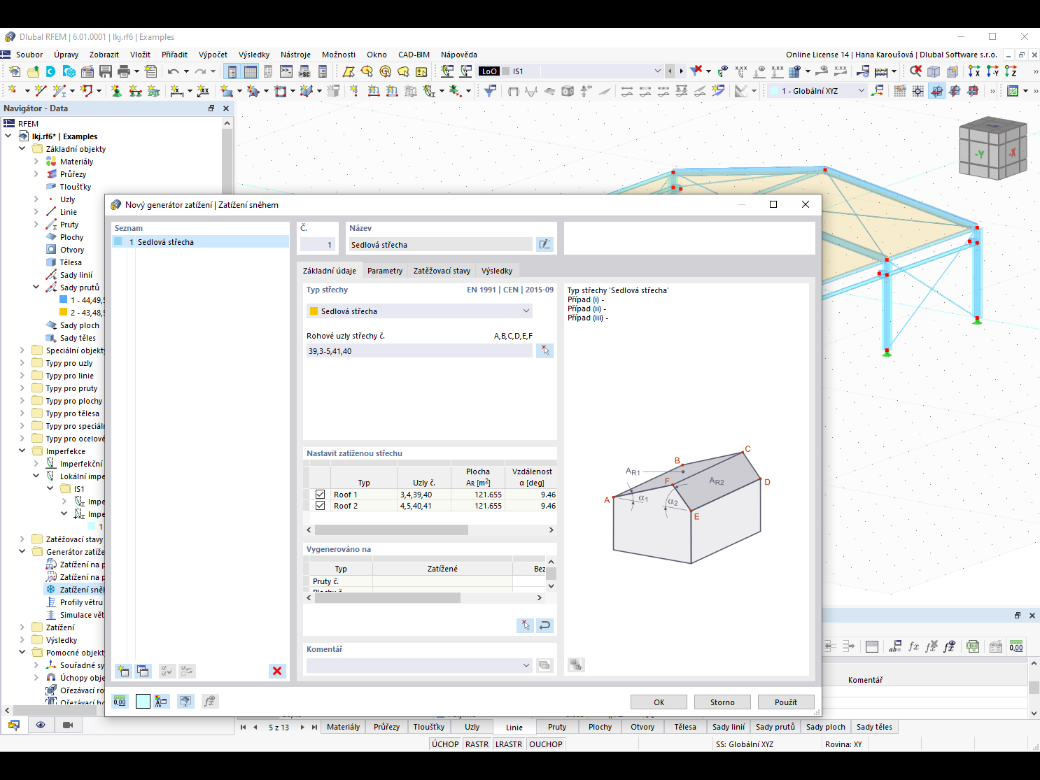Open the Výpočet menu
The image size is (1040, 780).
(212, 54)
